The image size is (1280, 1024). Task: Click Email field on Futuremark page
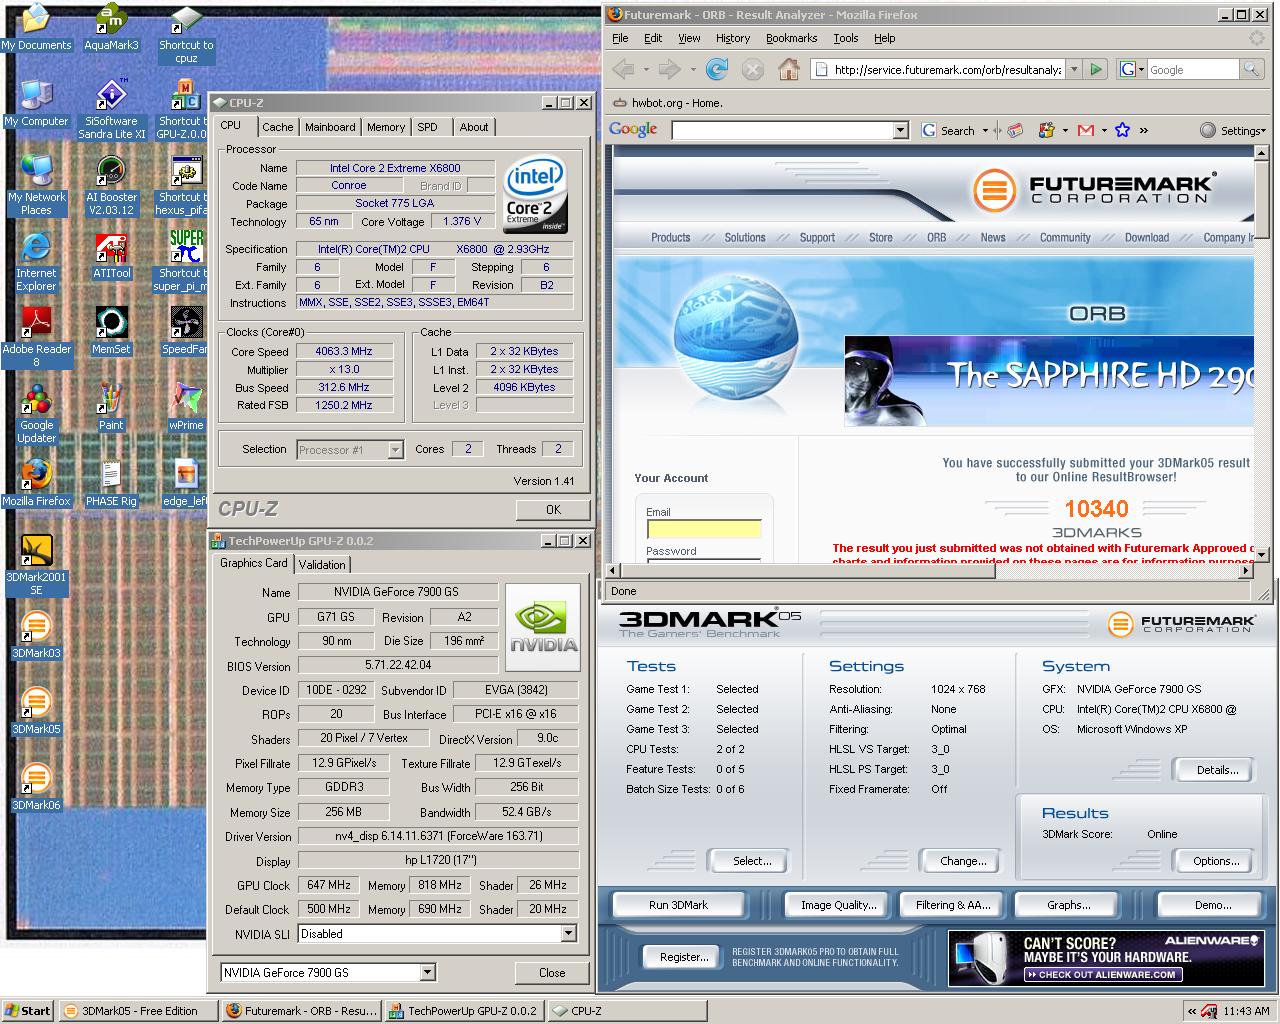[x=703, y=529]
